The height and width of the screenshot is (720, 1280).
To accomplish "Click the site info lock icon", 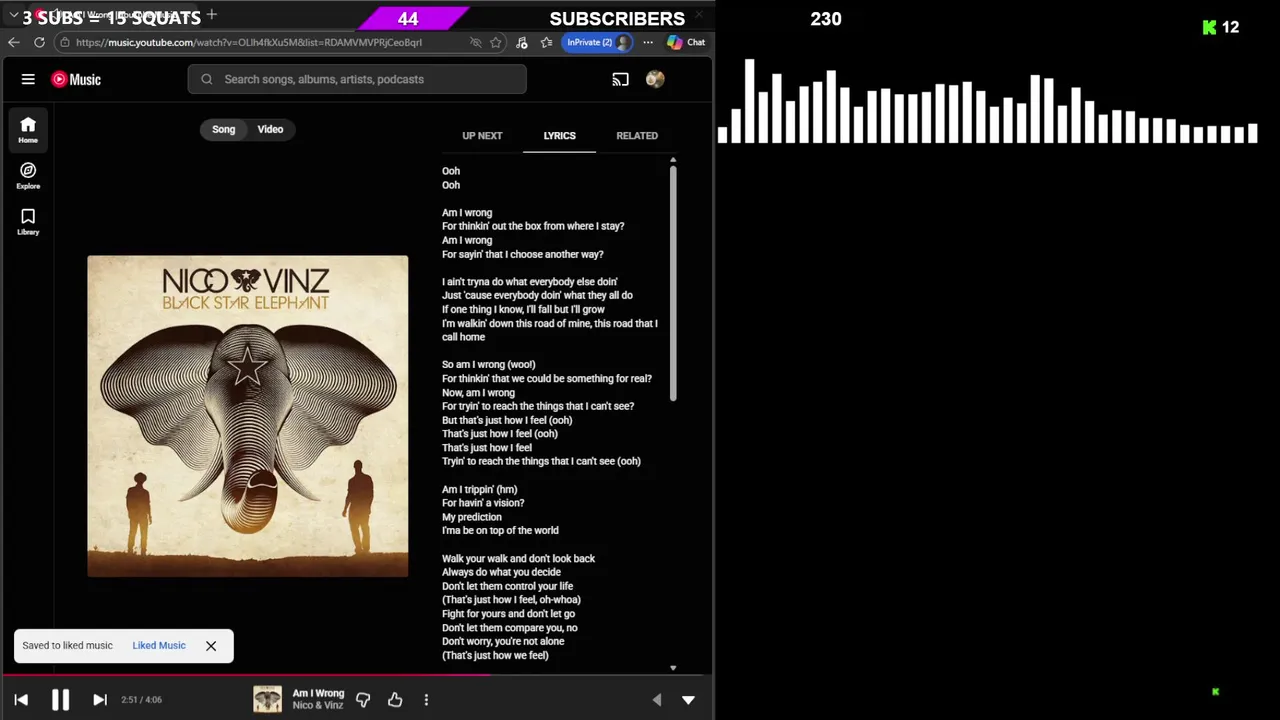I will point(64,42).
